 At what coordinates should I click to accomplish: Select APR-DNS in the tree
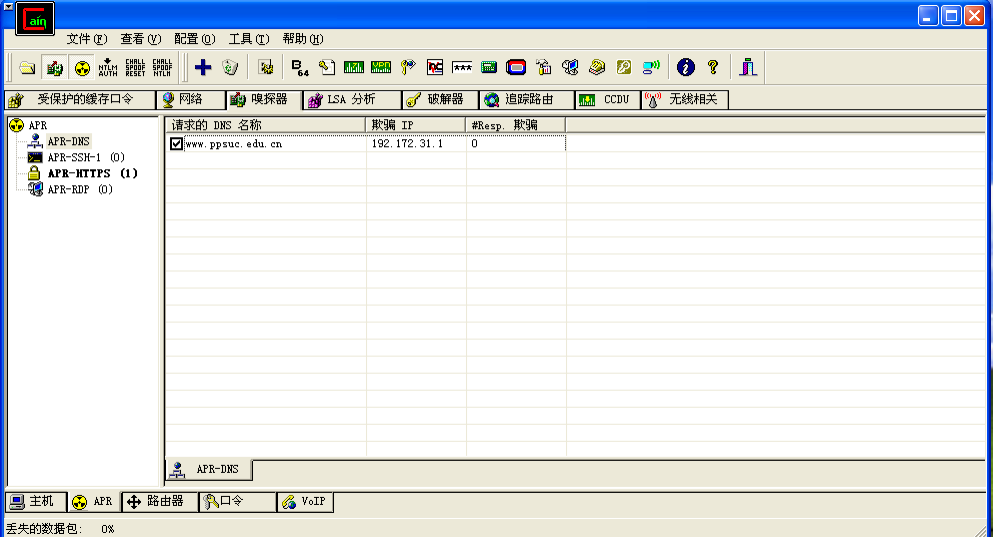(x=68, y=141)
